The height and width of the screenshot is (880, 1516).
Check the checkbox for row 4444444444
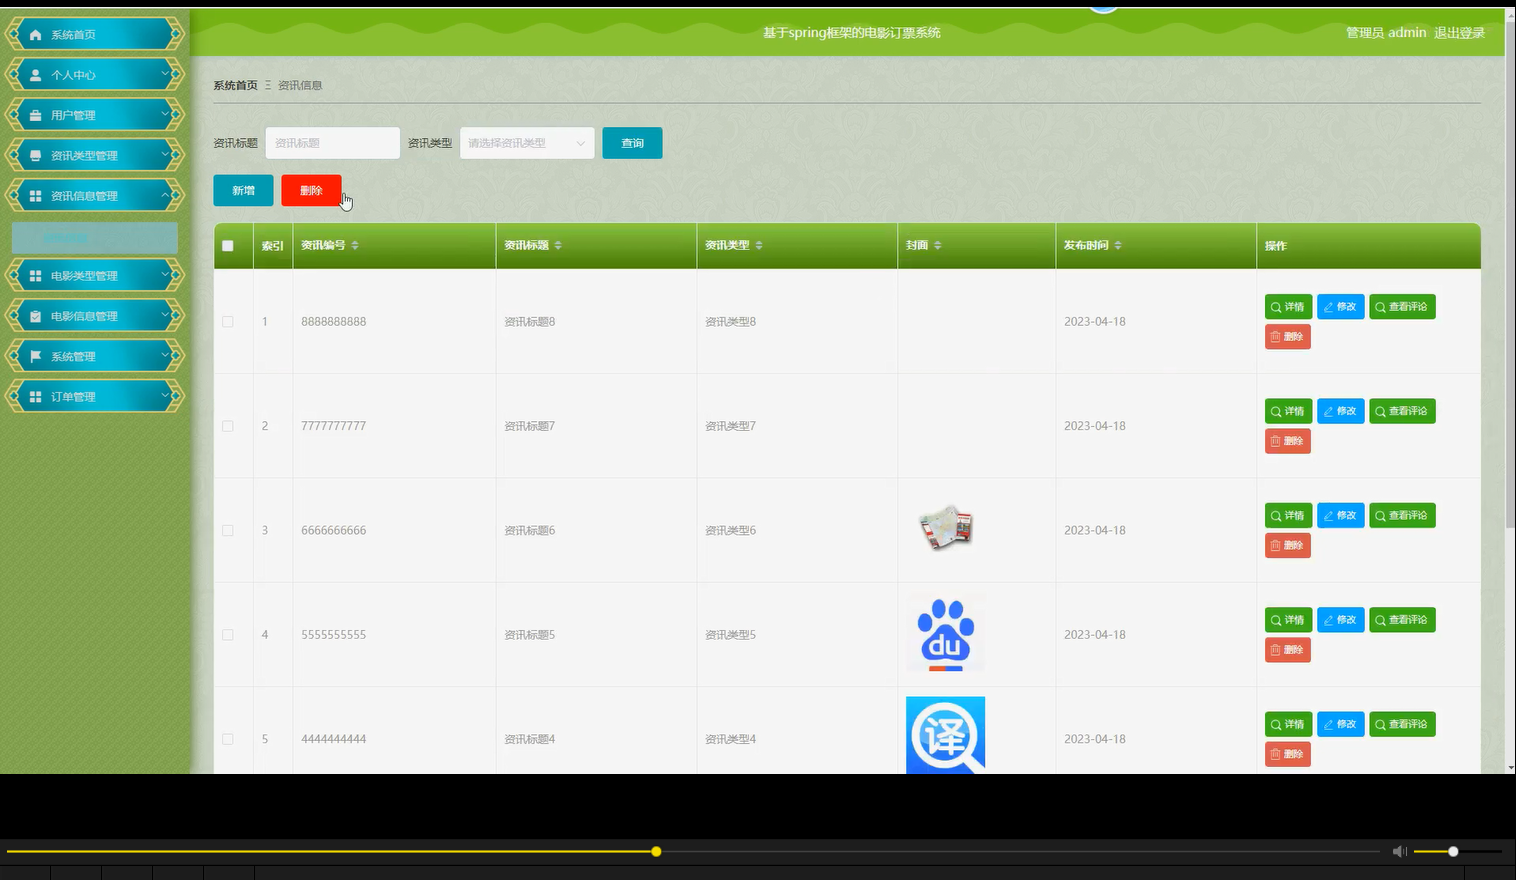228,739
